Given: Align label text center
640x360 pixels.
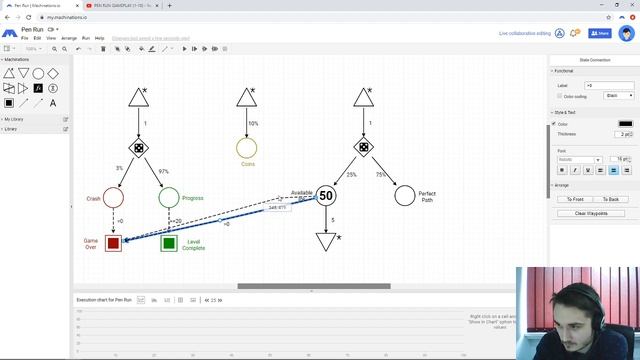Looking at the screenshot, I should (613, 170).
